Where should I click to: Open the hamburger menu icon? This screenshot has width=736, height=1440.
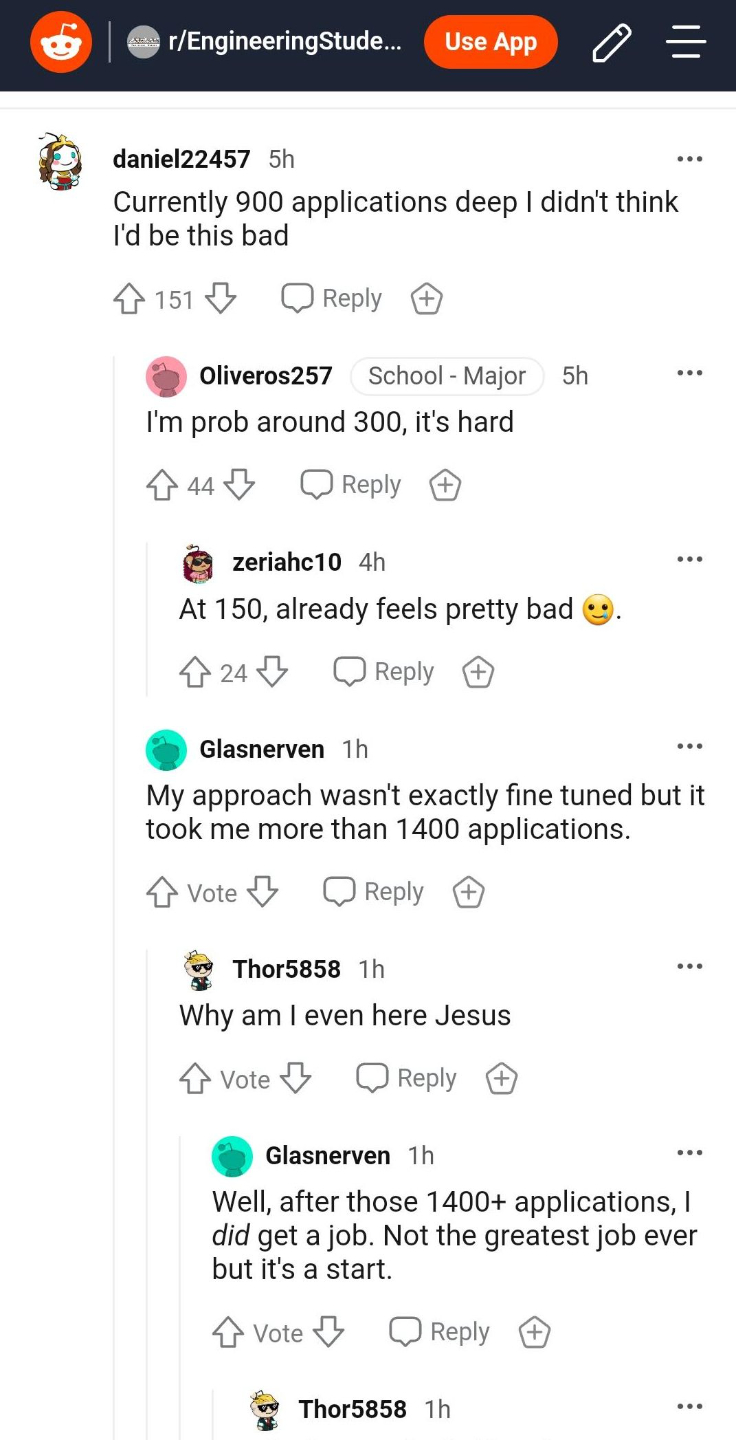click(686, 43)
